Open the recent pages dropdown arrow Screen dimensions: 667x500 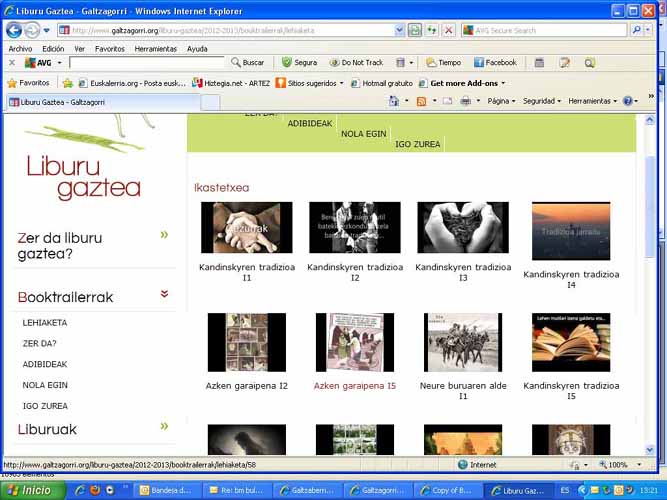click(x=46, y=31)
